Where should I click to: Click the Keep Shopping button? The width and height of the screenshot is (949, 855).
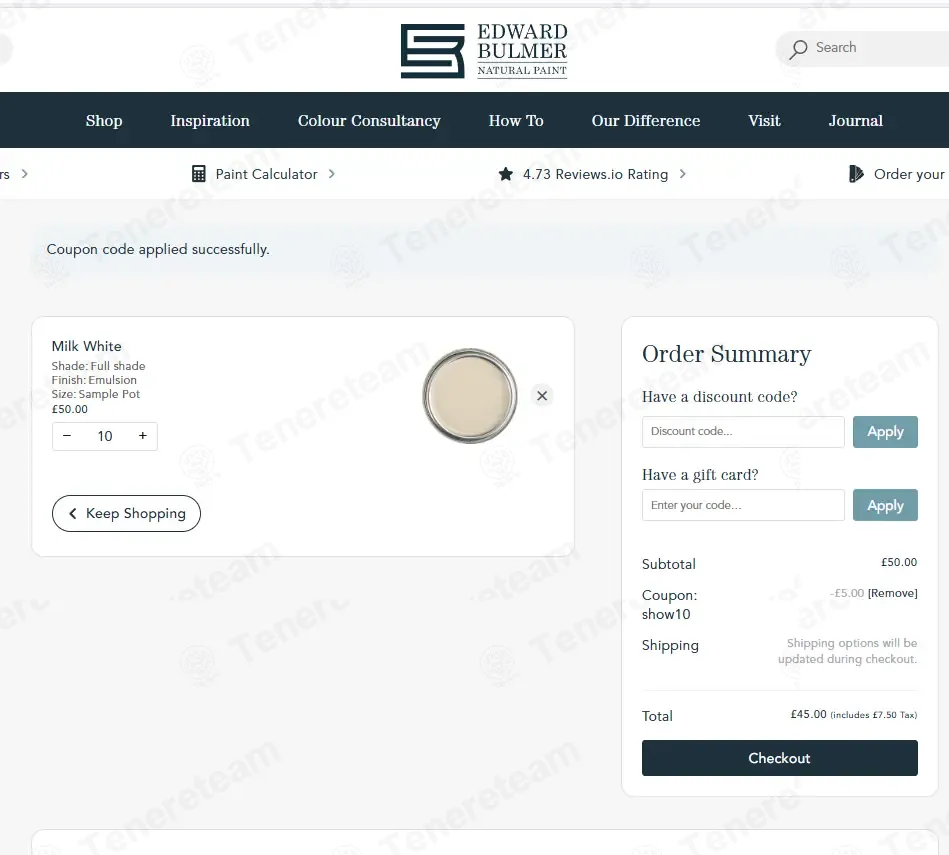tap(126, 514)
